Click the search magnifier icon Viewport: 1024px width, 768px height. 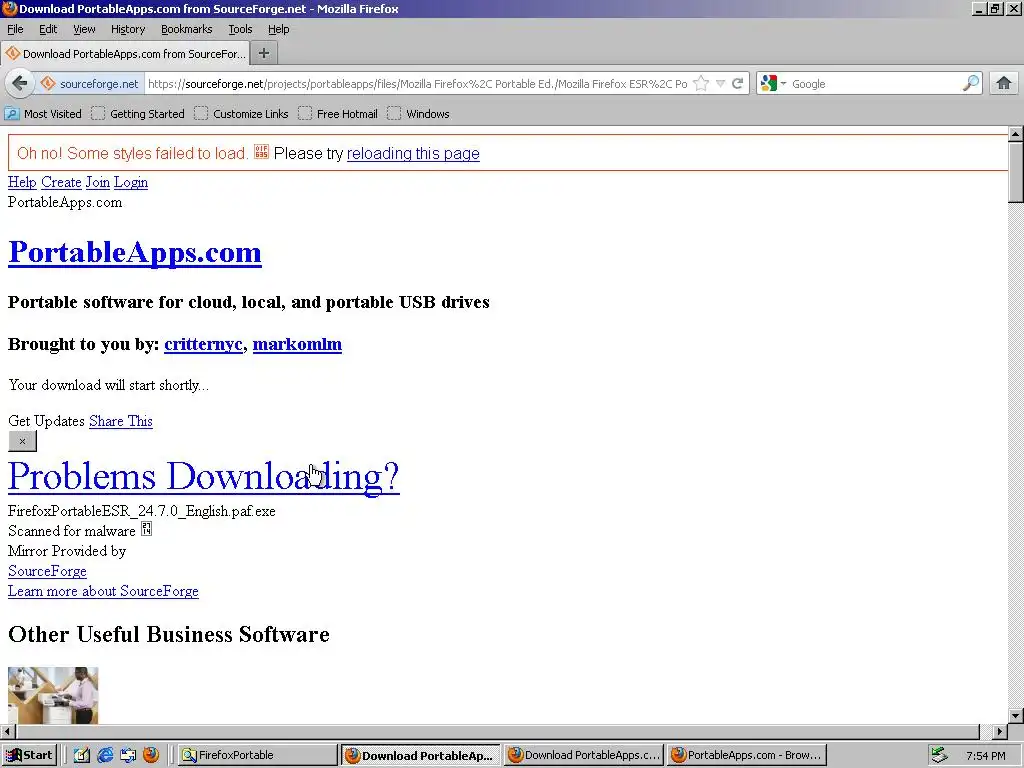click(x=971, y=84)
